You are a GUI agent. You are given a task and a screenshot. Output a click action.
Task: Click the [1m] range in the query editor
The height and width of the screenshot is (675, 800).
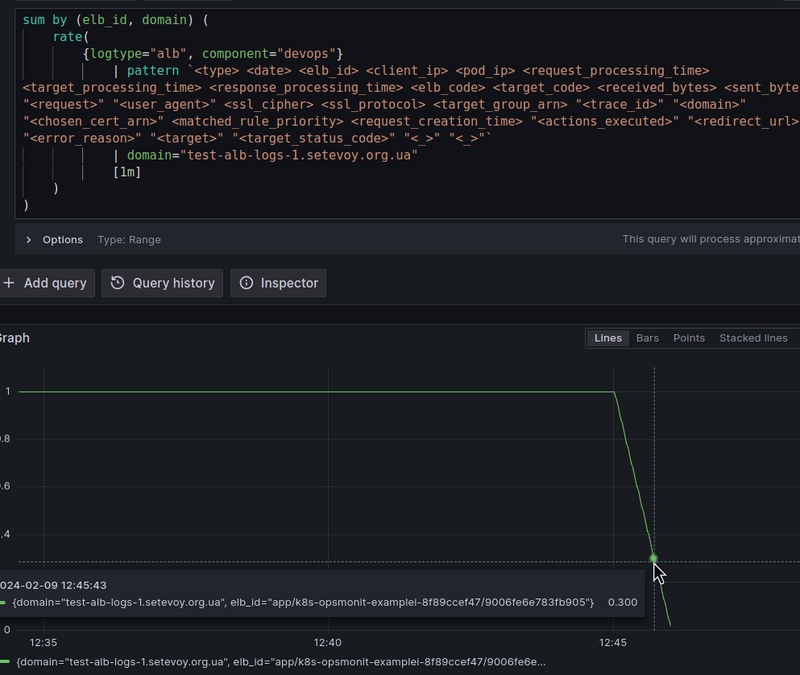coord(127,172)
